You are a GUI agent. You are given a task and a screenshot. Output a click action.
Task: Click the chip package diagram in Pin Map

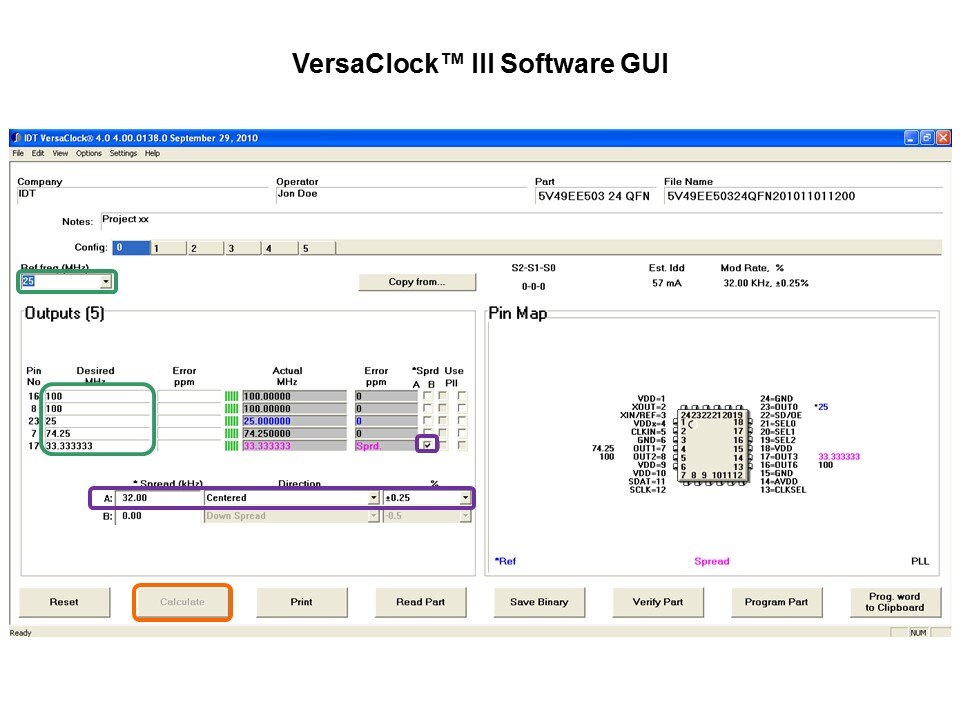pyautogui.click(x=712, y=445)
